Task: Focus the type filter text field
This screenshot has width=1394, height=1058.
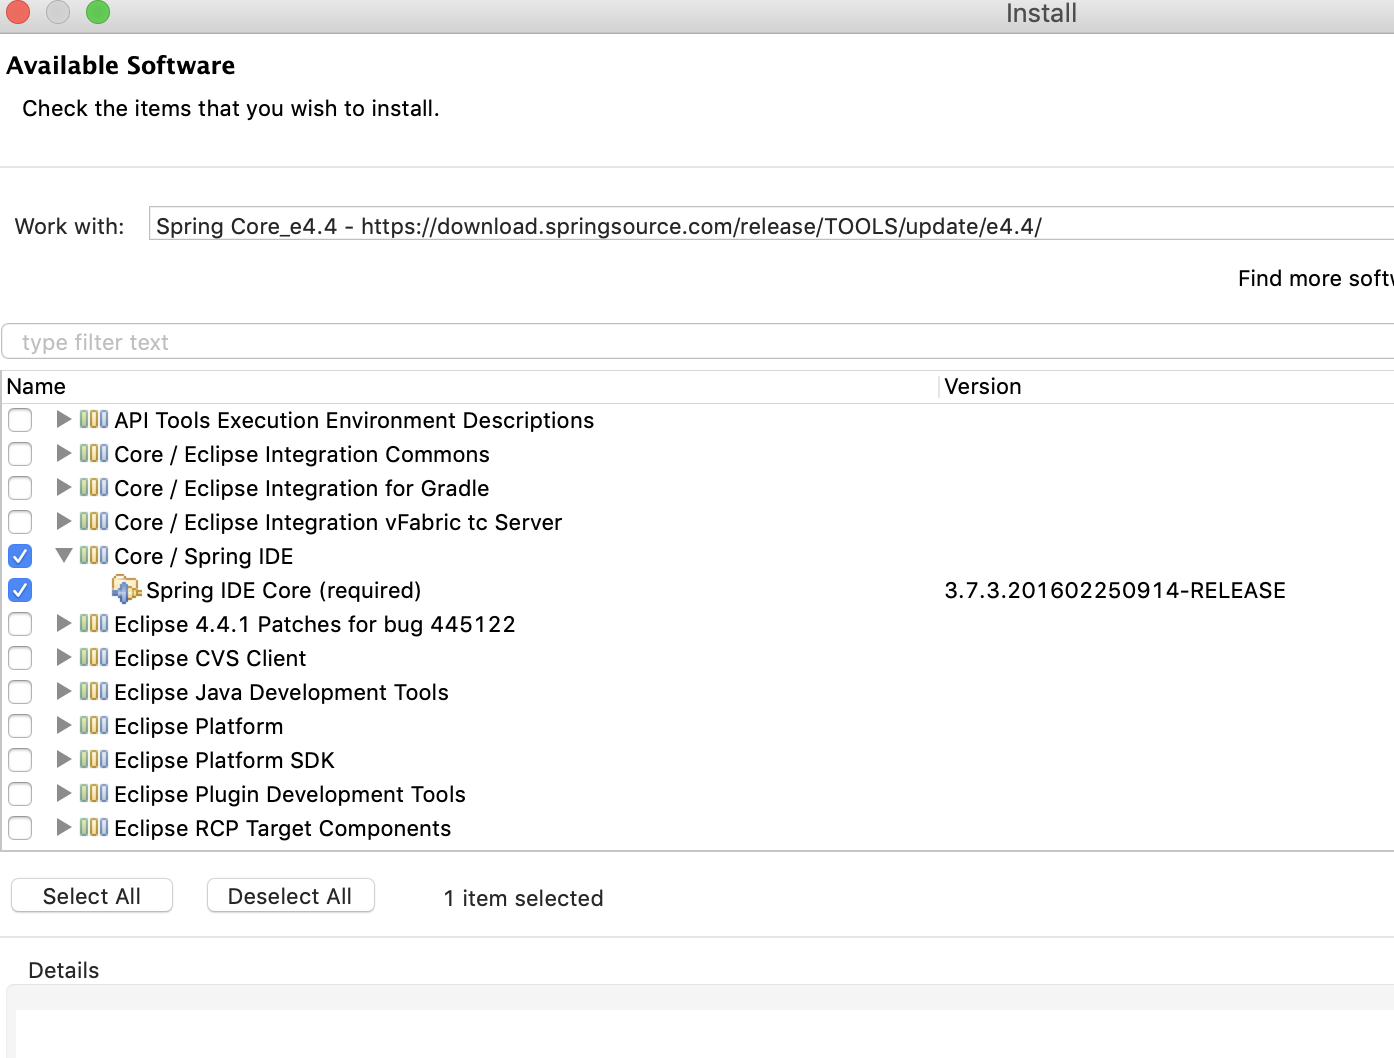Action: pyautogui.click(x=698, y=342)
